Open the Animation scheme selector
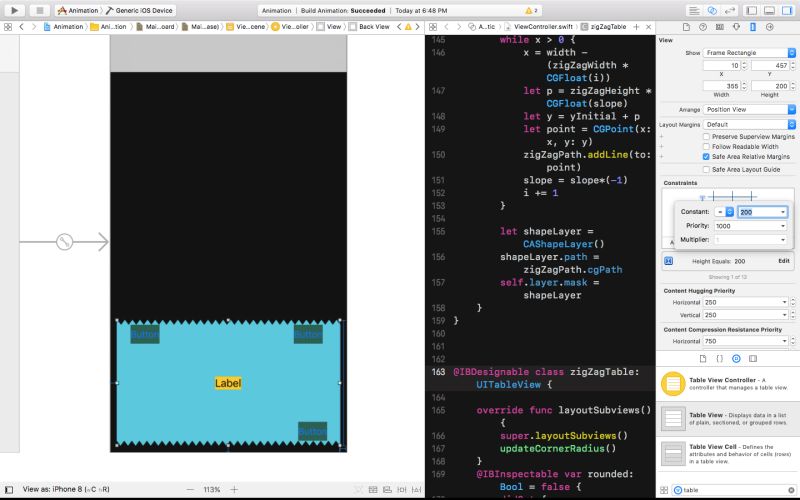This screenshot has width=800, height=500. (78, 10)
